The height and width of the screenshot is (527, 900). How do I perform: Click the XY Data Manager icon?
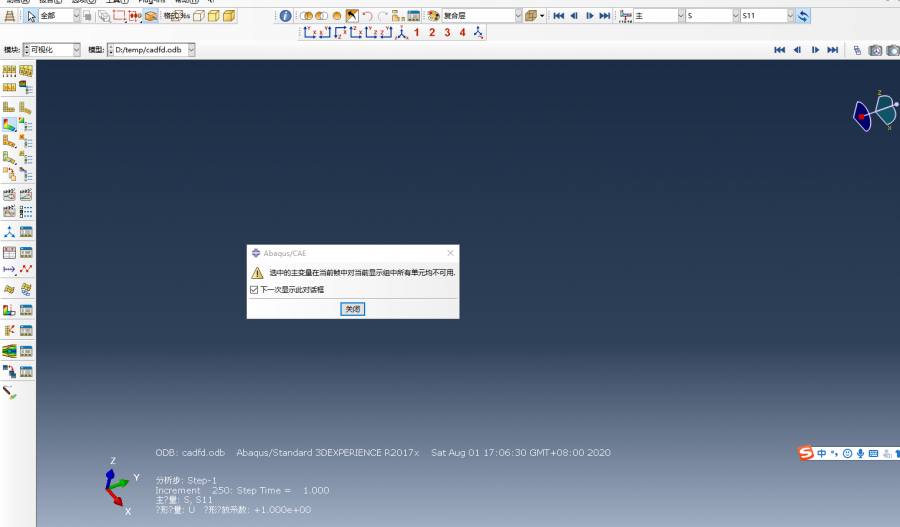coord(26,253)
